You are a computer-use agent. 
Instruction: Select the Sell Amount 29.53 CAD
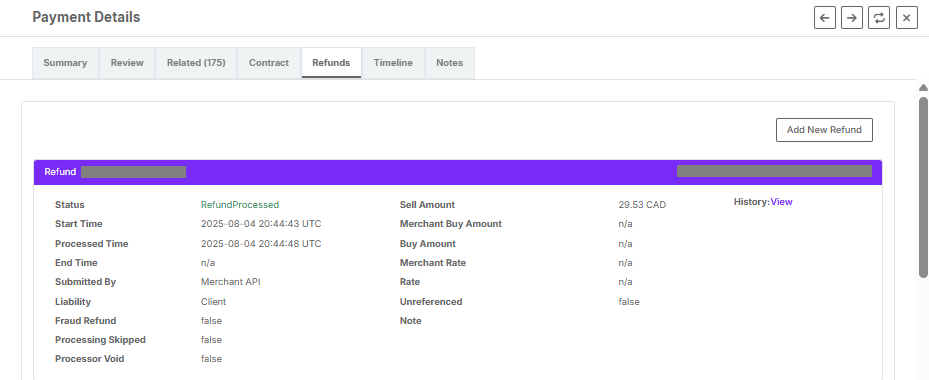[642, 205]
